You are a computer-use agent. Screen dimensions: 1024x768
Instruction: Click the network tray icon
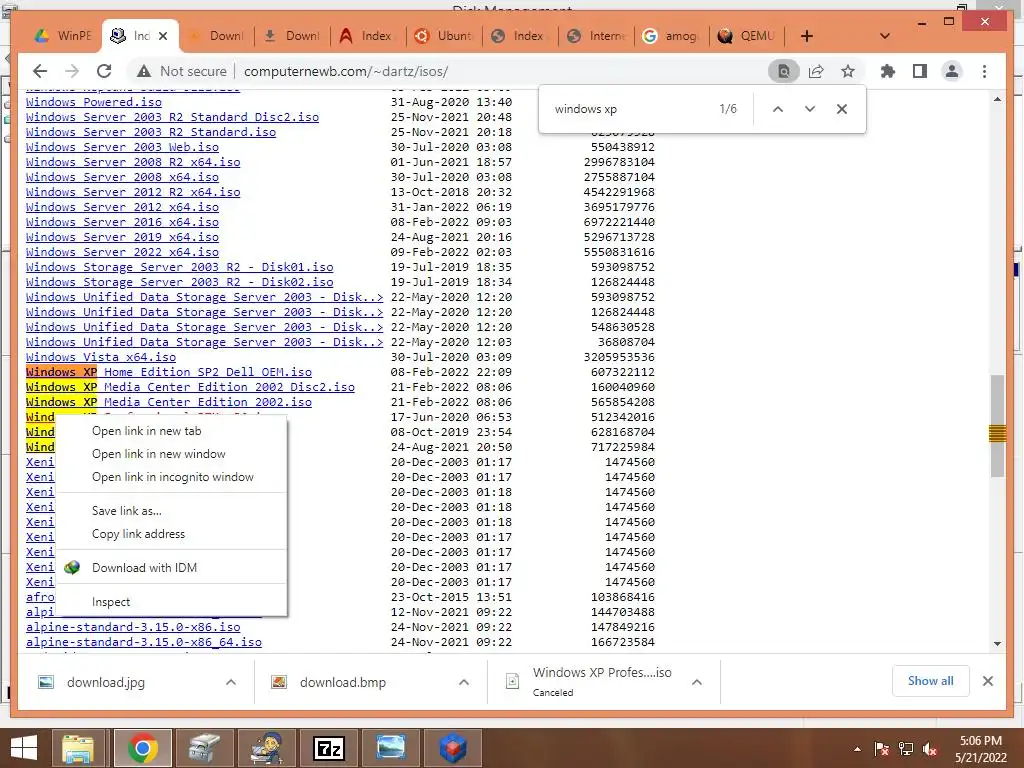pos(906,749)
